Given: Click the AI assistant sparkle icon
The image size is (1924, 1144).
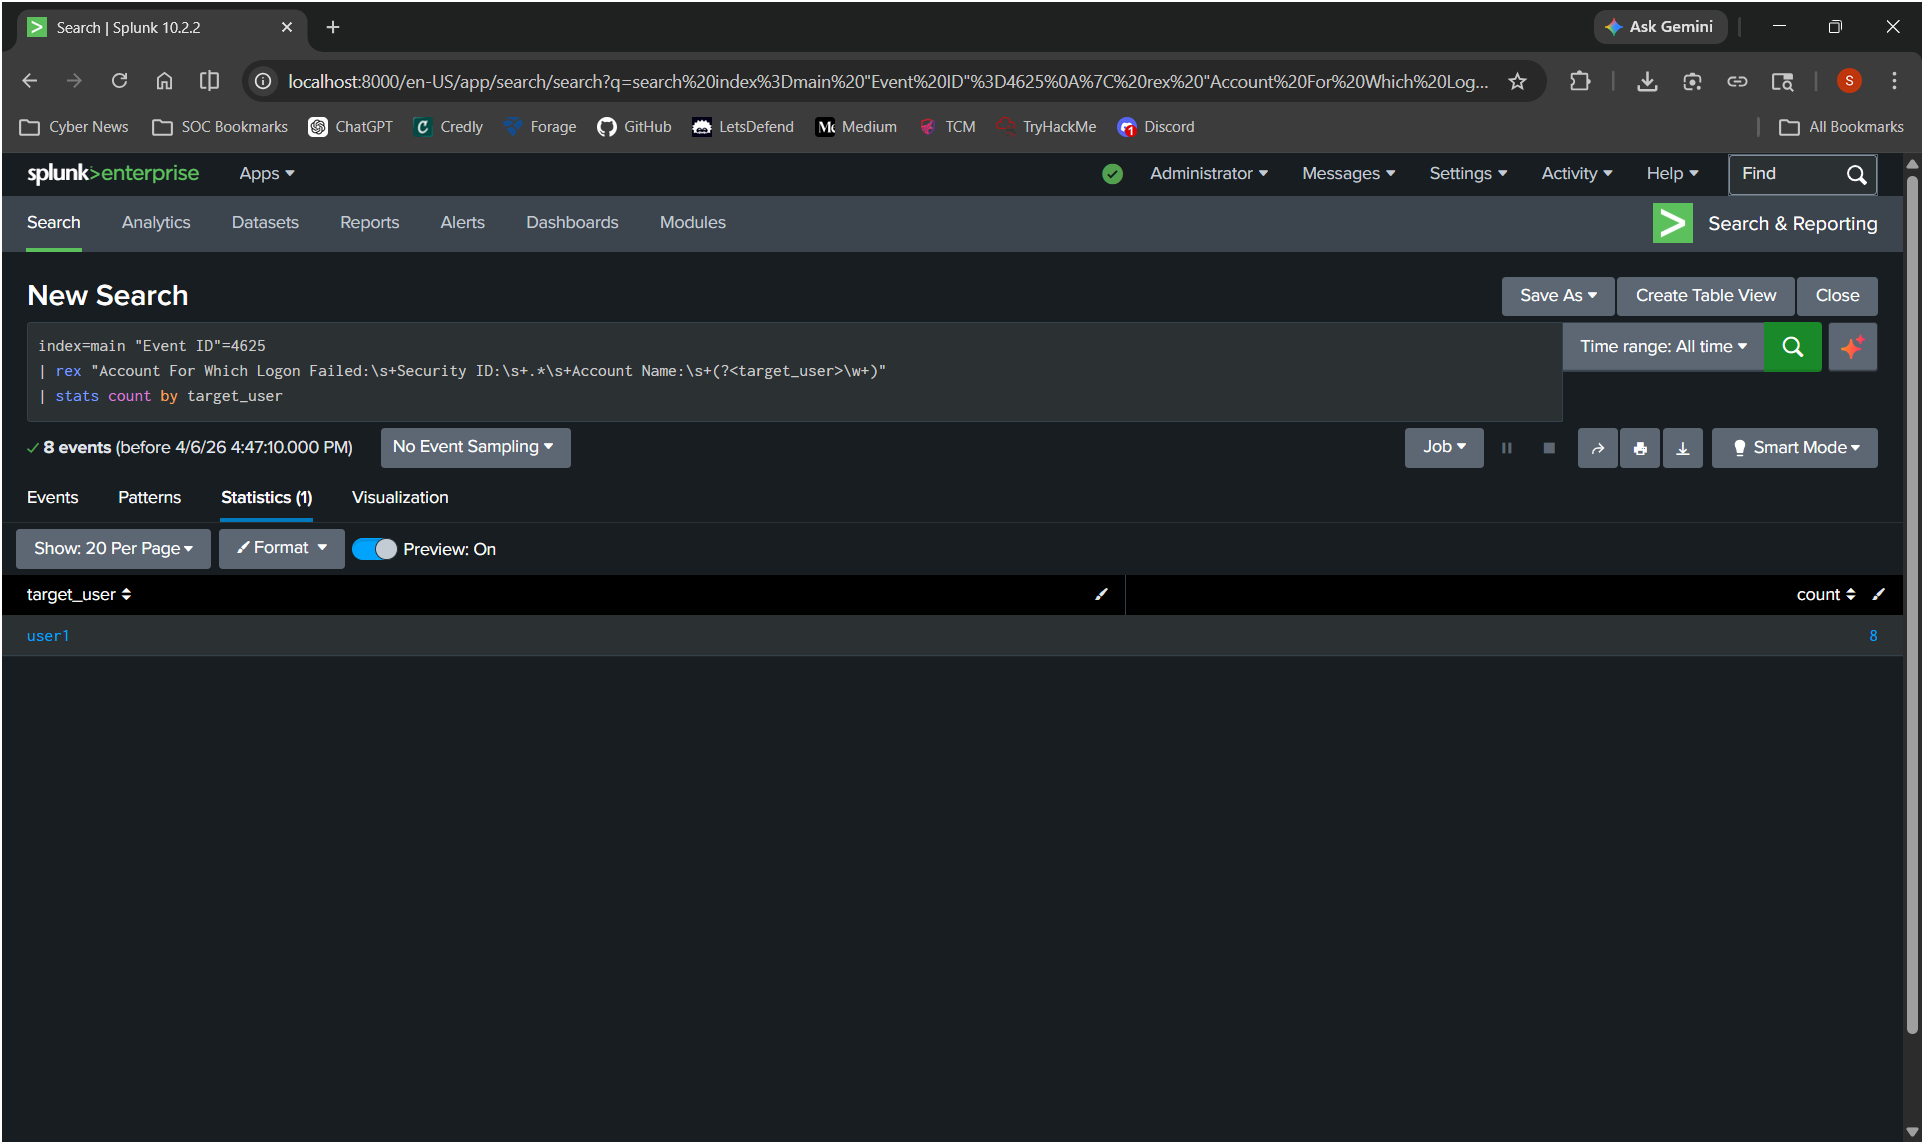Looking at the screenshot, I should 1852,347.
